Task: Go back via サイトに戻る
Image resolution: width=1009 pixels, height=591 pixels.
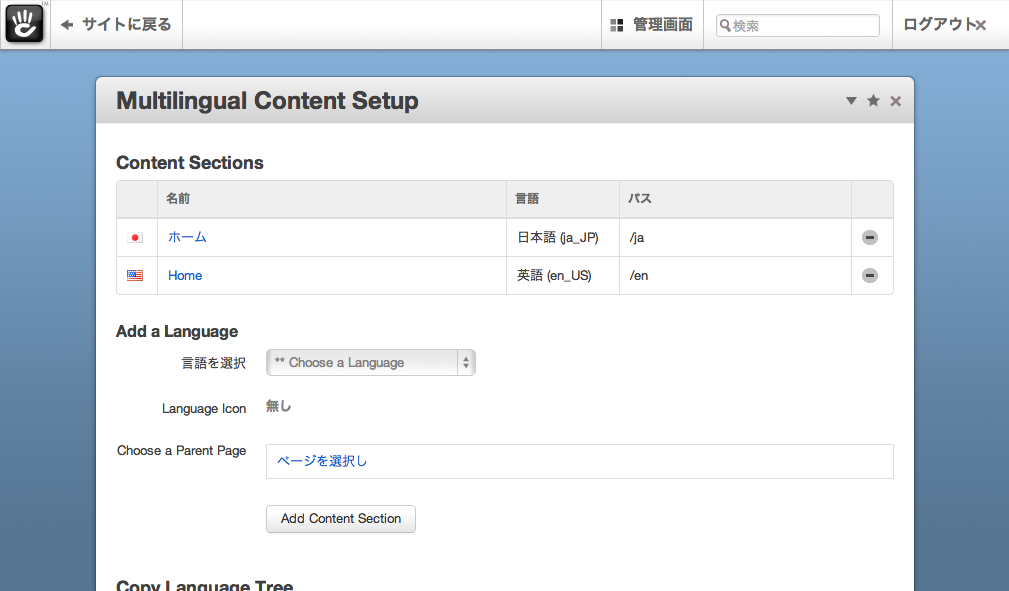Action: [x=126, y=25]
